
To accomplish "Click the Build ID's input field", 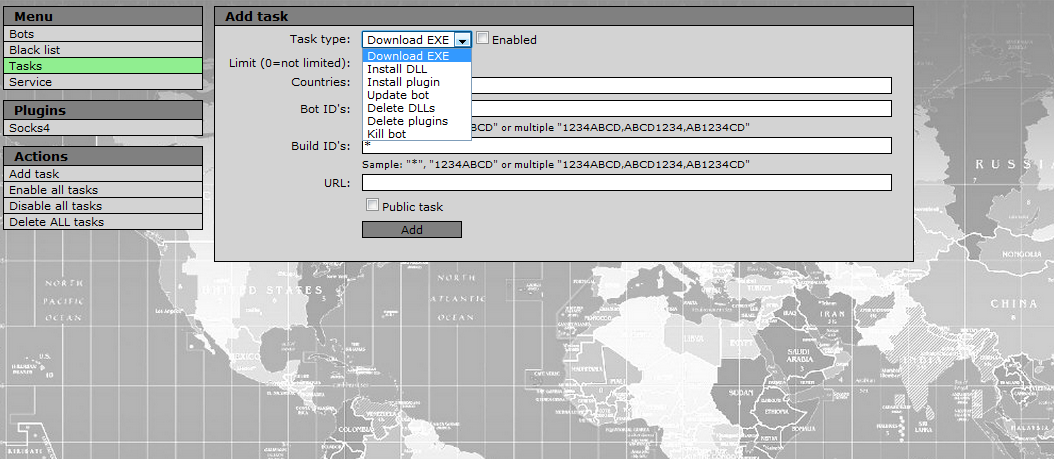I will (626, 146).
